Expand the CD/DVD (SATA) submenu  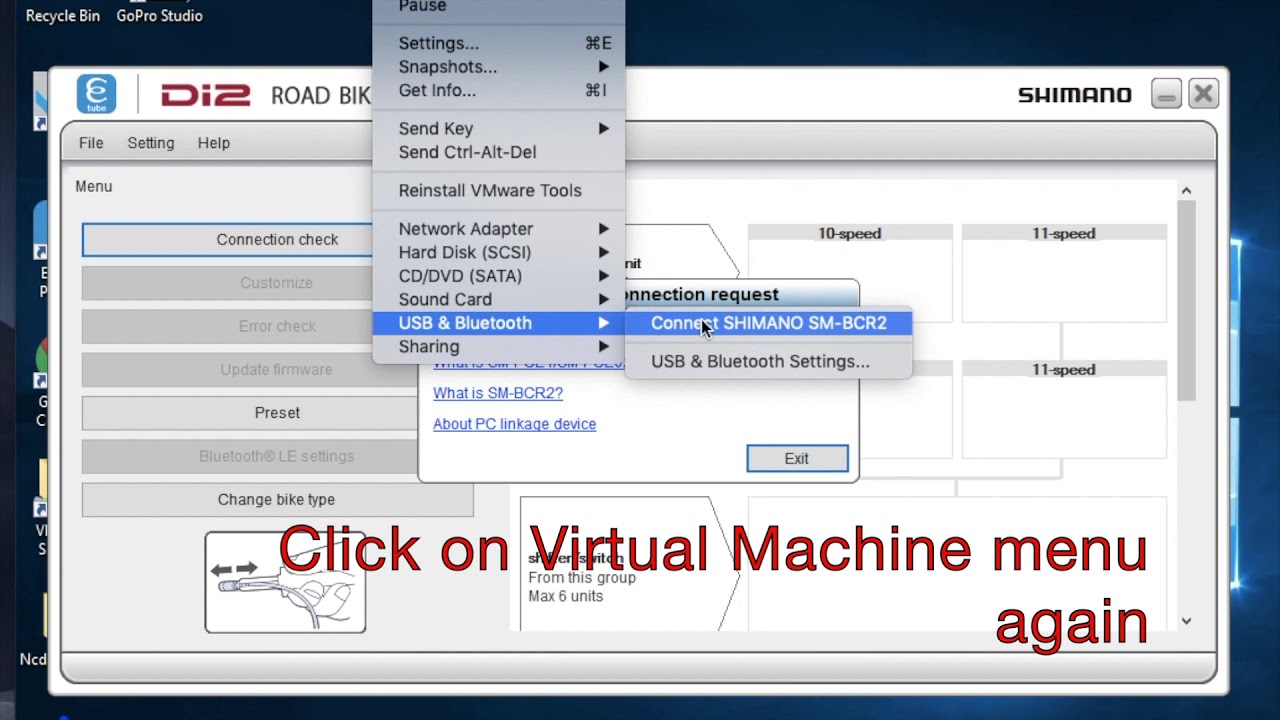click(498, 276)
